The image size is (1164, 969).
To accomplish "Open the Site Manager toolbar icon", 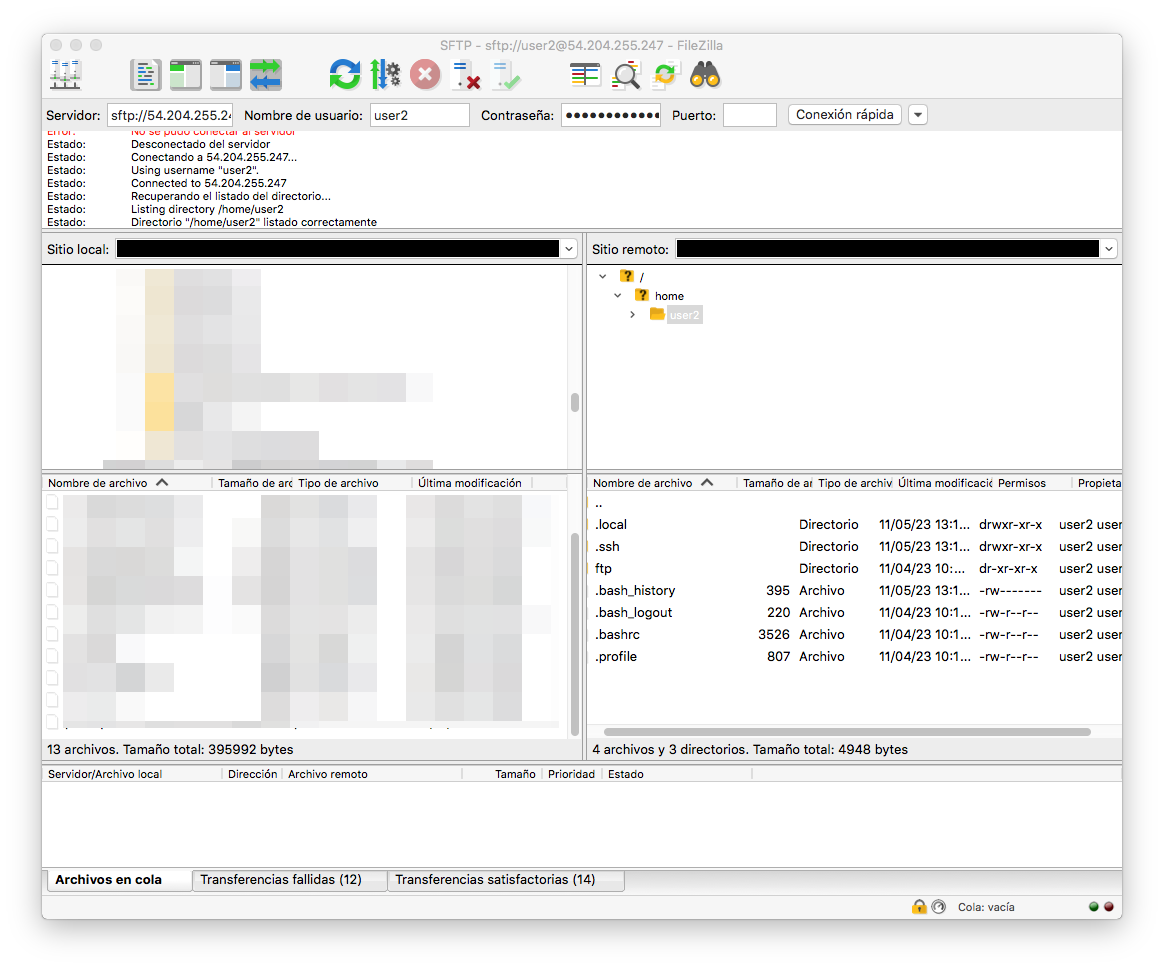I will [66, 75].
